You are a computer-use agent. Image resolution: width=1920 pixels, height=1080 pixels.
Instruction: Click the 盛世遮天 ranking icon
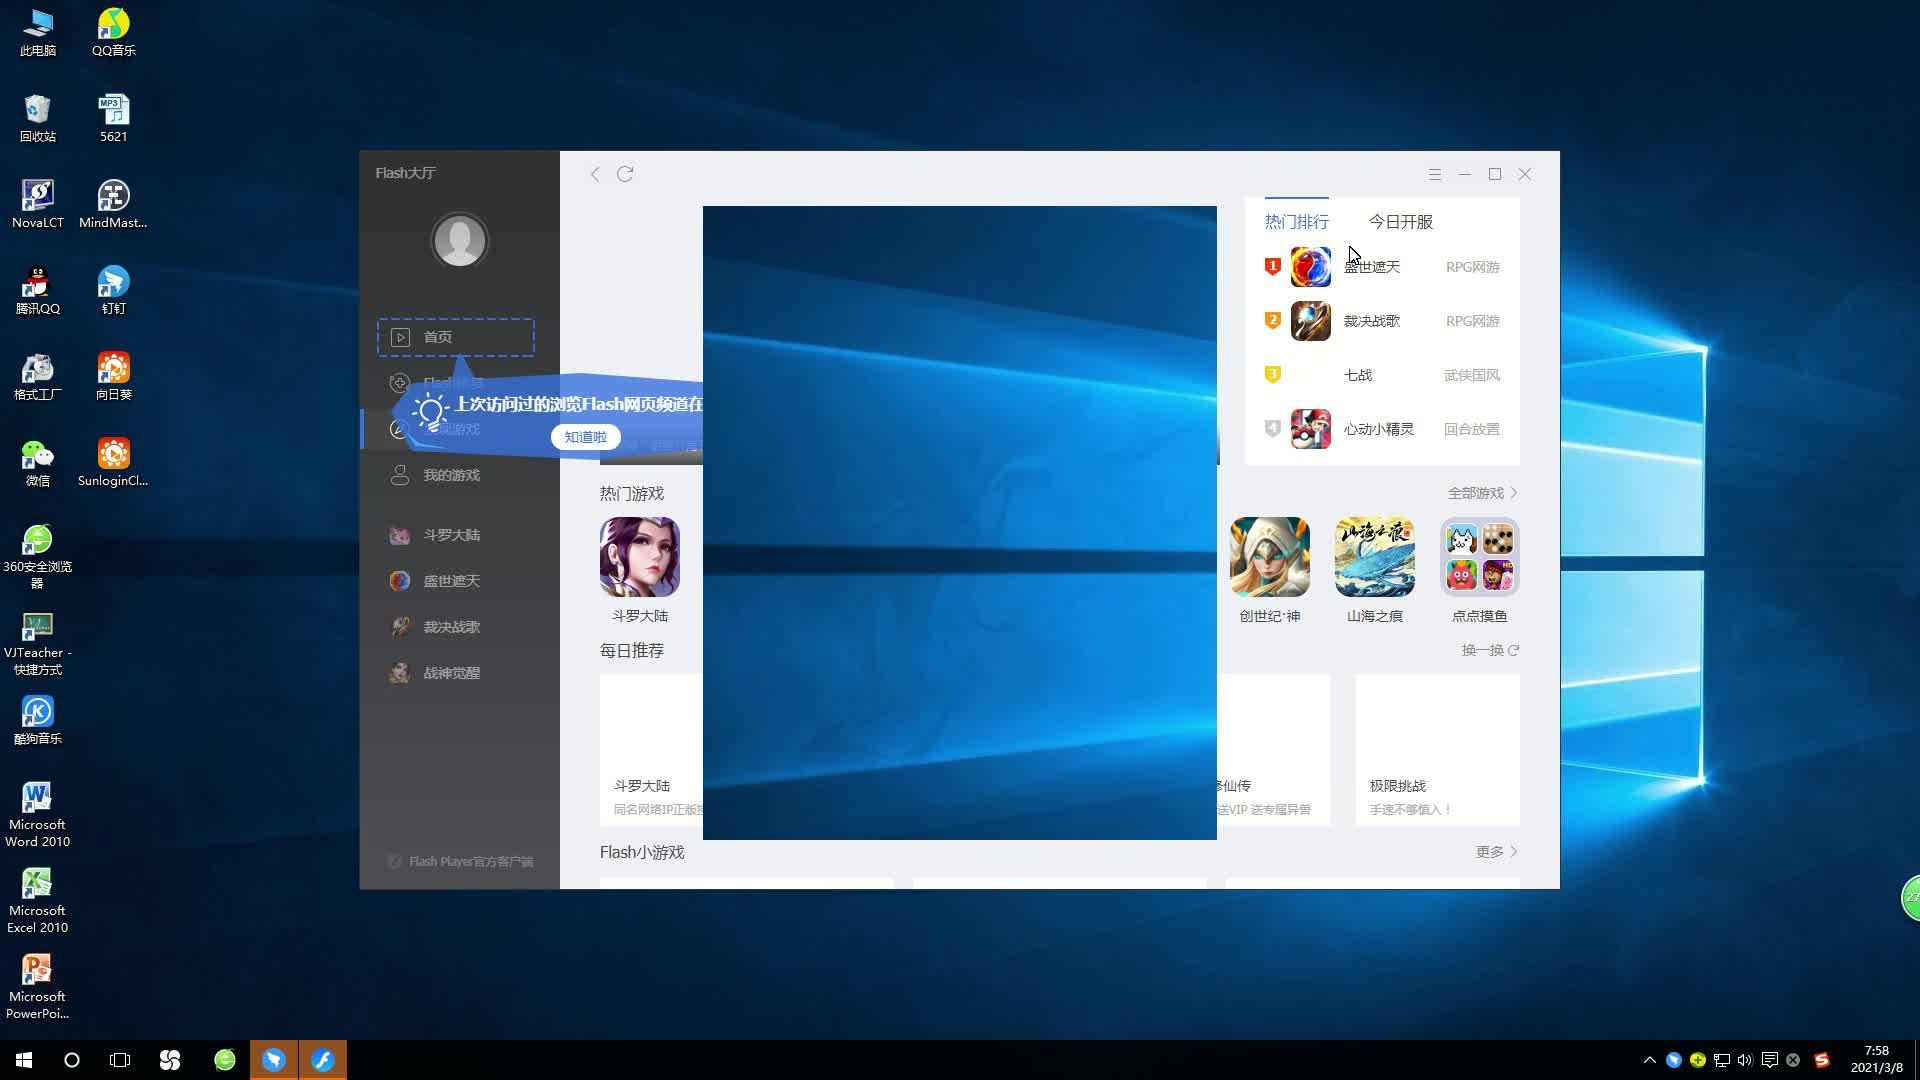1310,267
